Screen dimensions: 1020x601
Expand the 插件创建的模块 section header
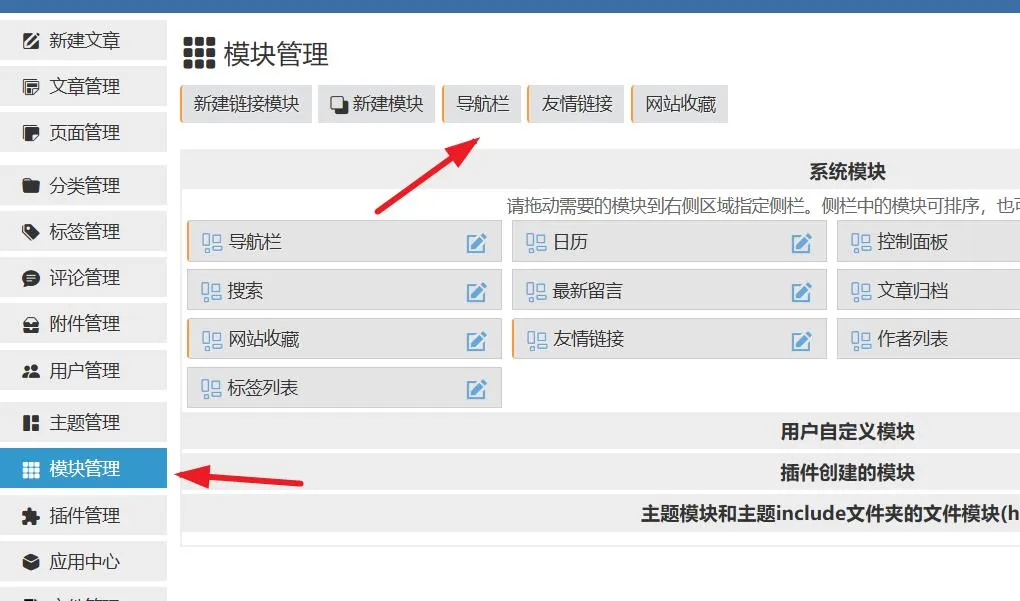(x=847, y=473)
